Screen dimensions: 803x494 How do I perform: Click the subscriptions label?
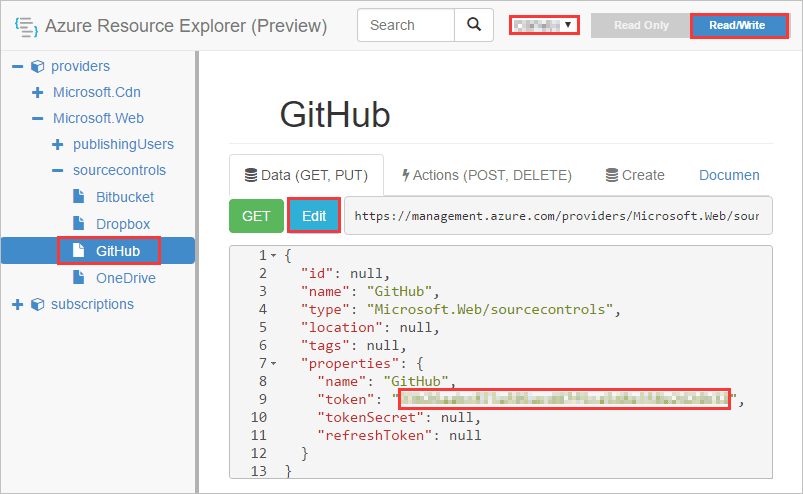92,304
